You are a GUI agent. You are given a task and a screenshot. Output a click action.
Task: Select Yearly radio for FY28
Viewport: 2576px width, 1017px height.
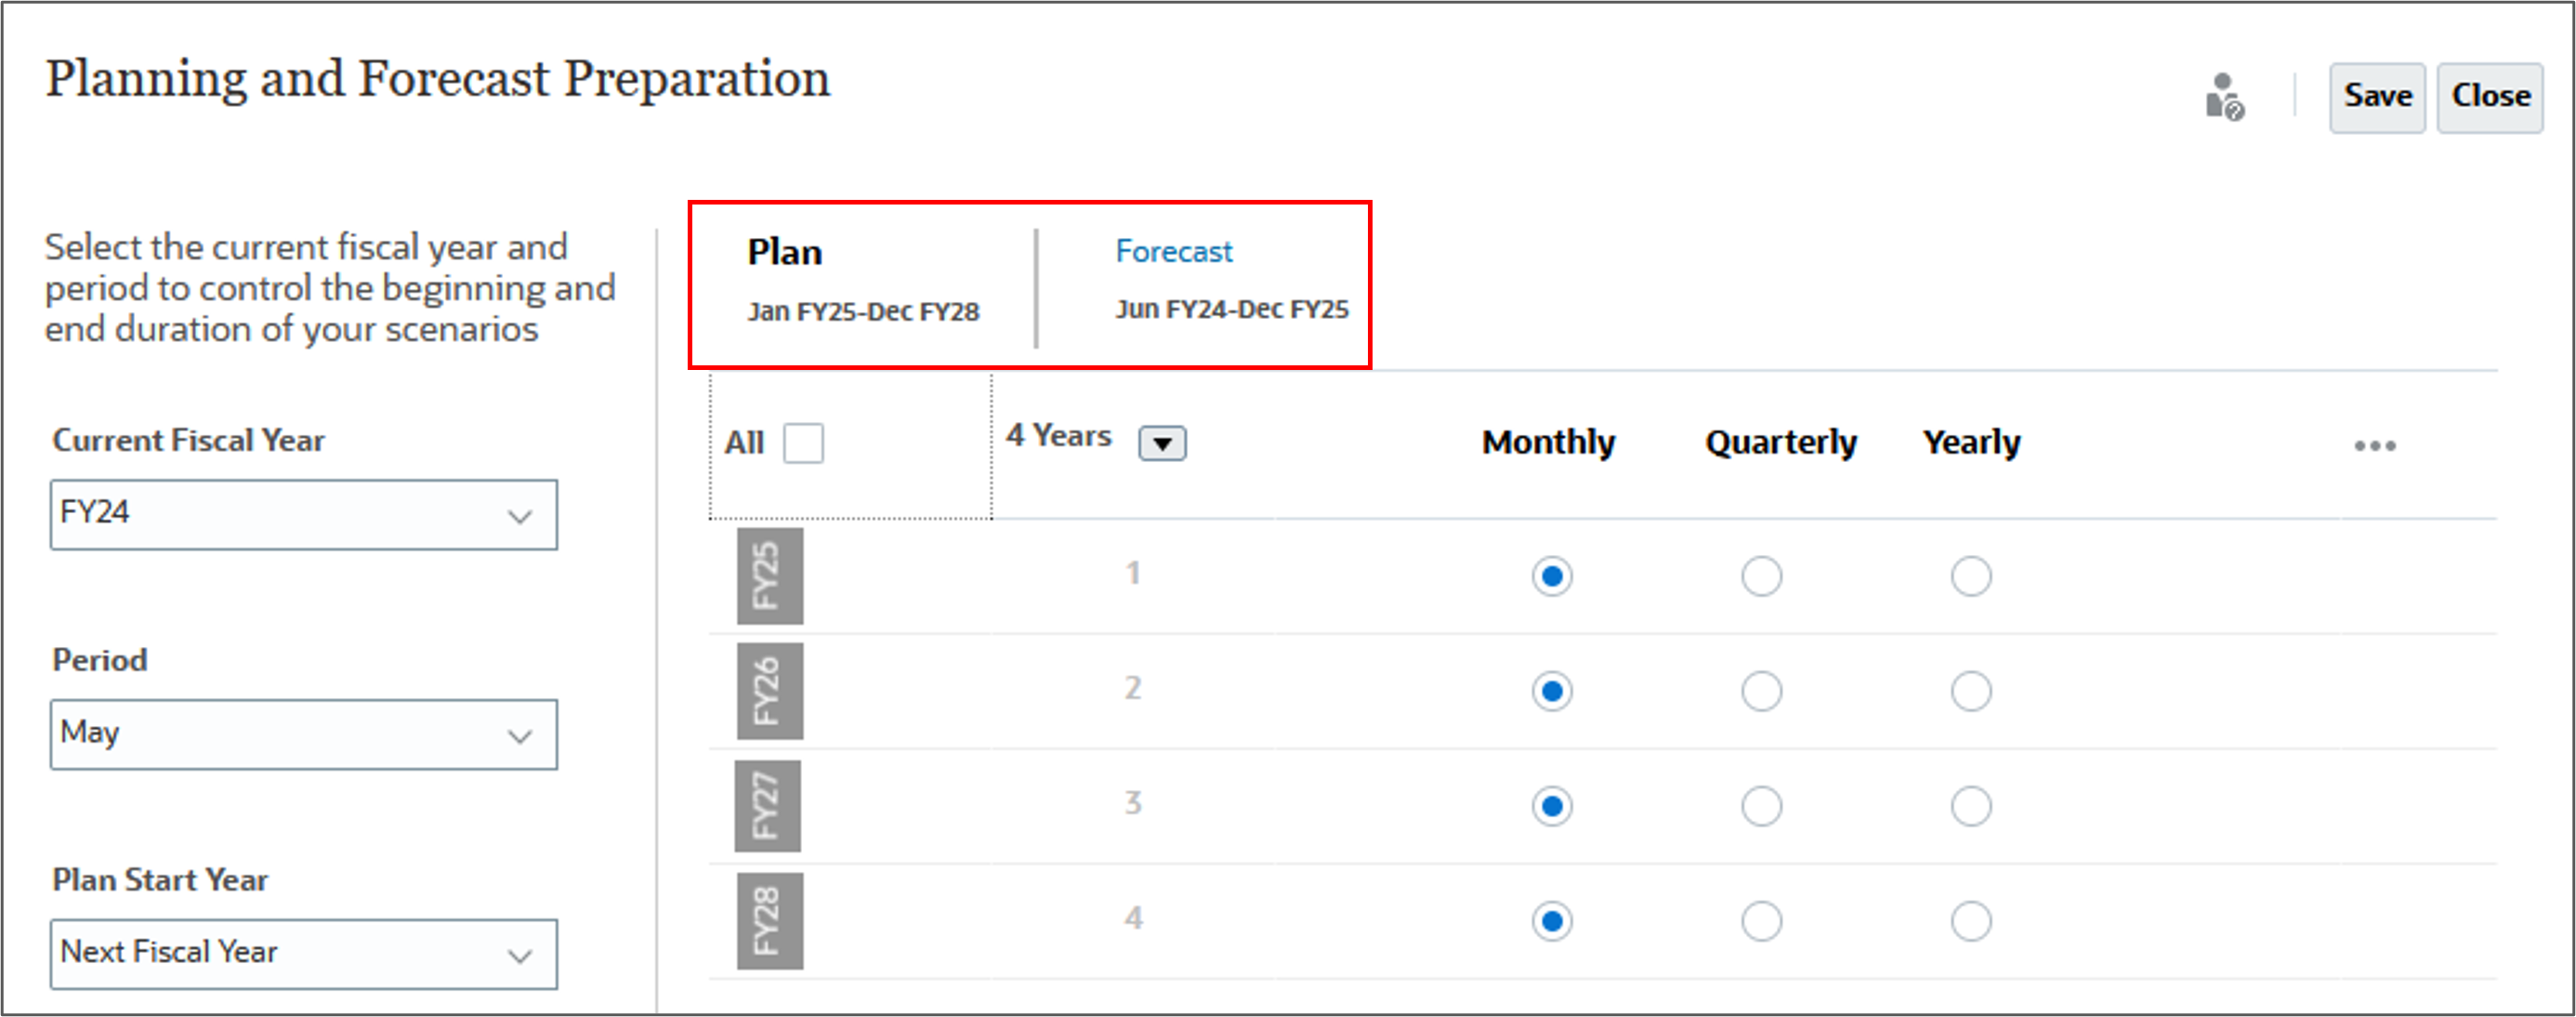[1970, 921]
